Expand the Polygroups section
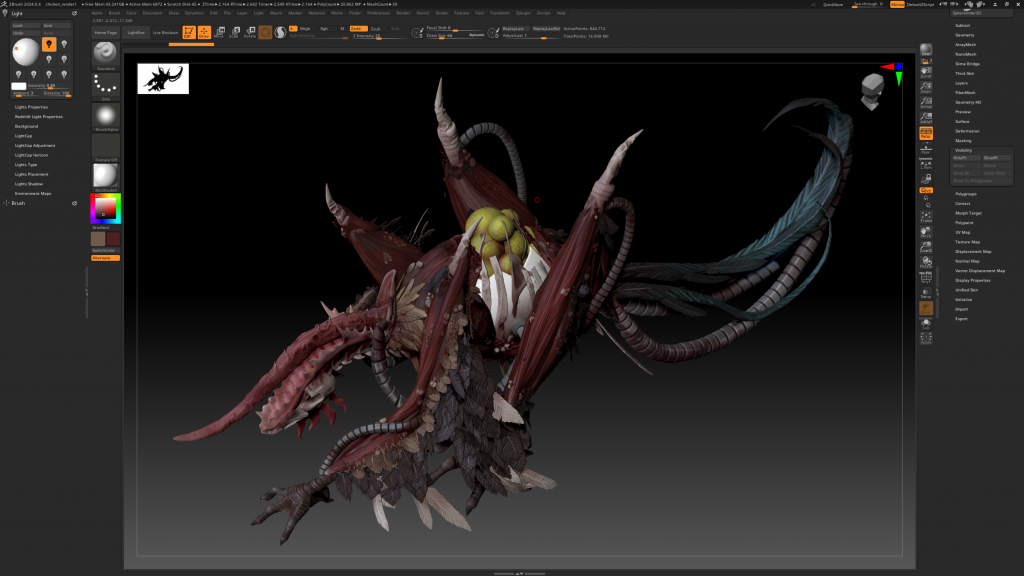The image size is (1024, 576). coord(966,194)
